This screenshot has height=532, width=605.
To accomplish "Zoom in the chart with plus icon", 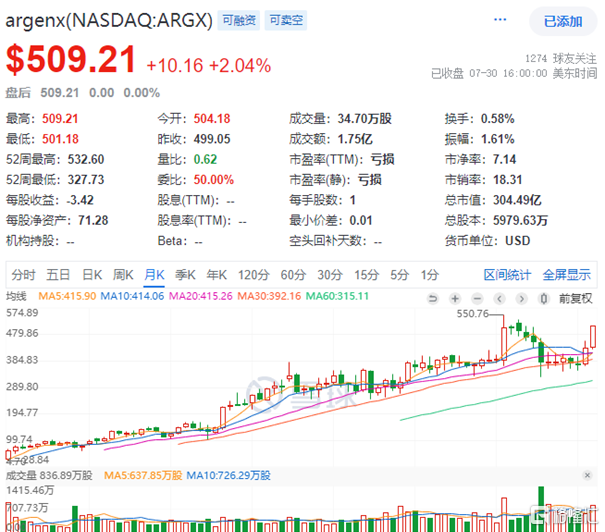I will point(455,299).
